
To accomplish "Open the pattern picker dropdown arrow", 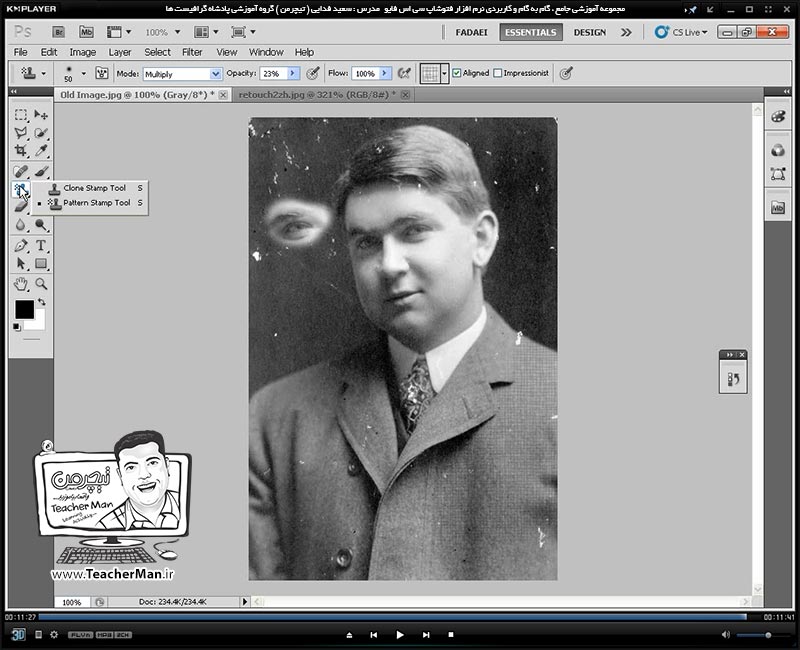I will click(444, 73).
